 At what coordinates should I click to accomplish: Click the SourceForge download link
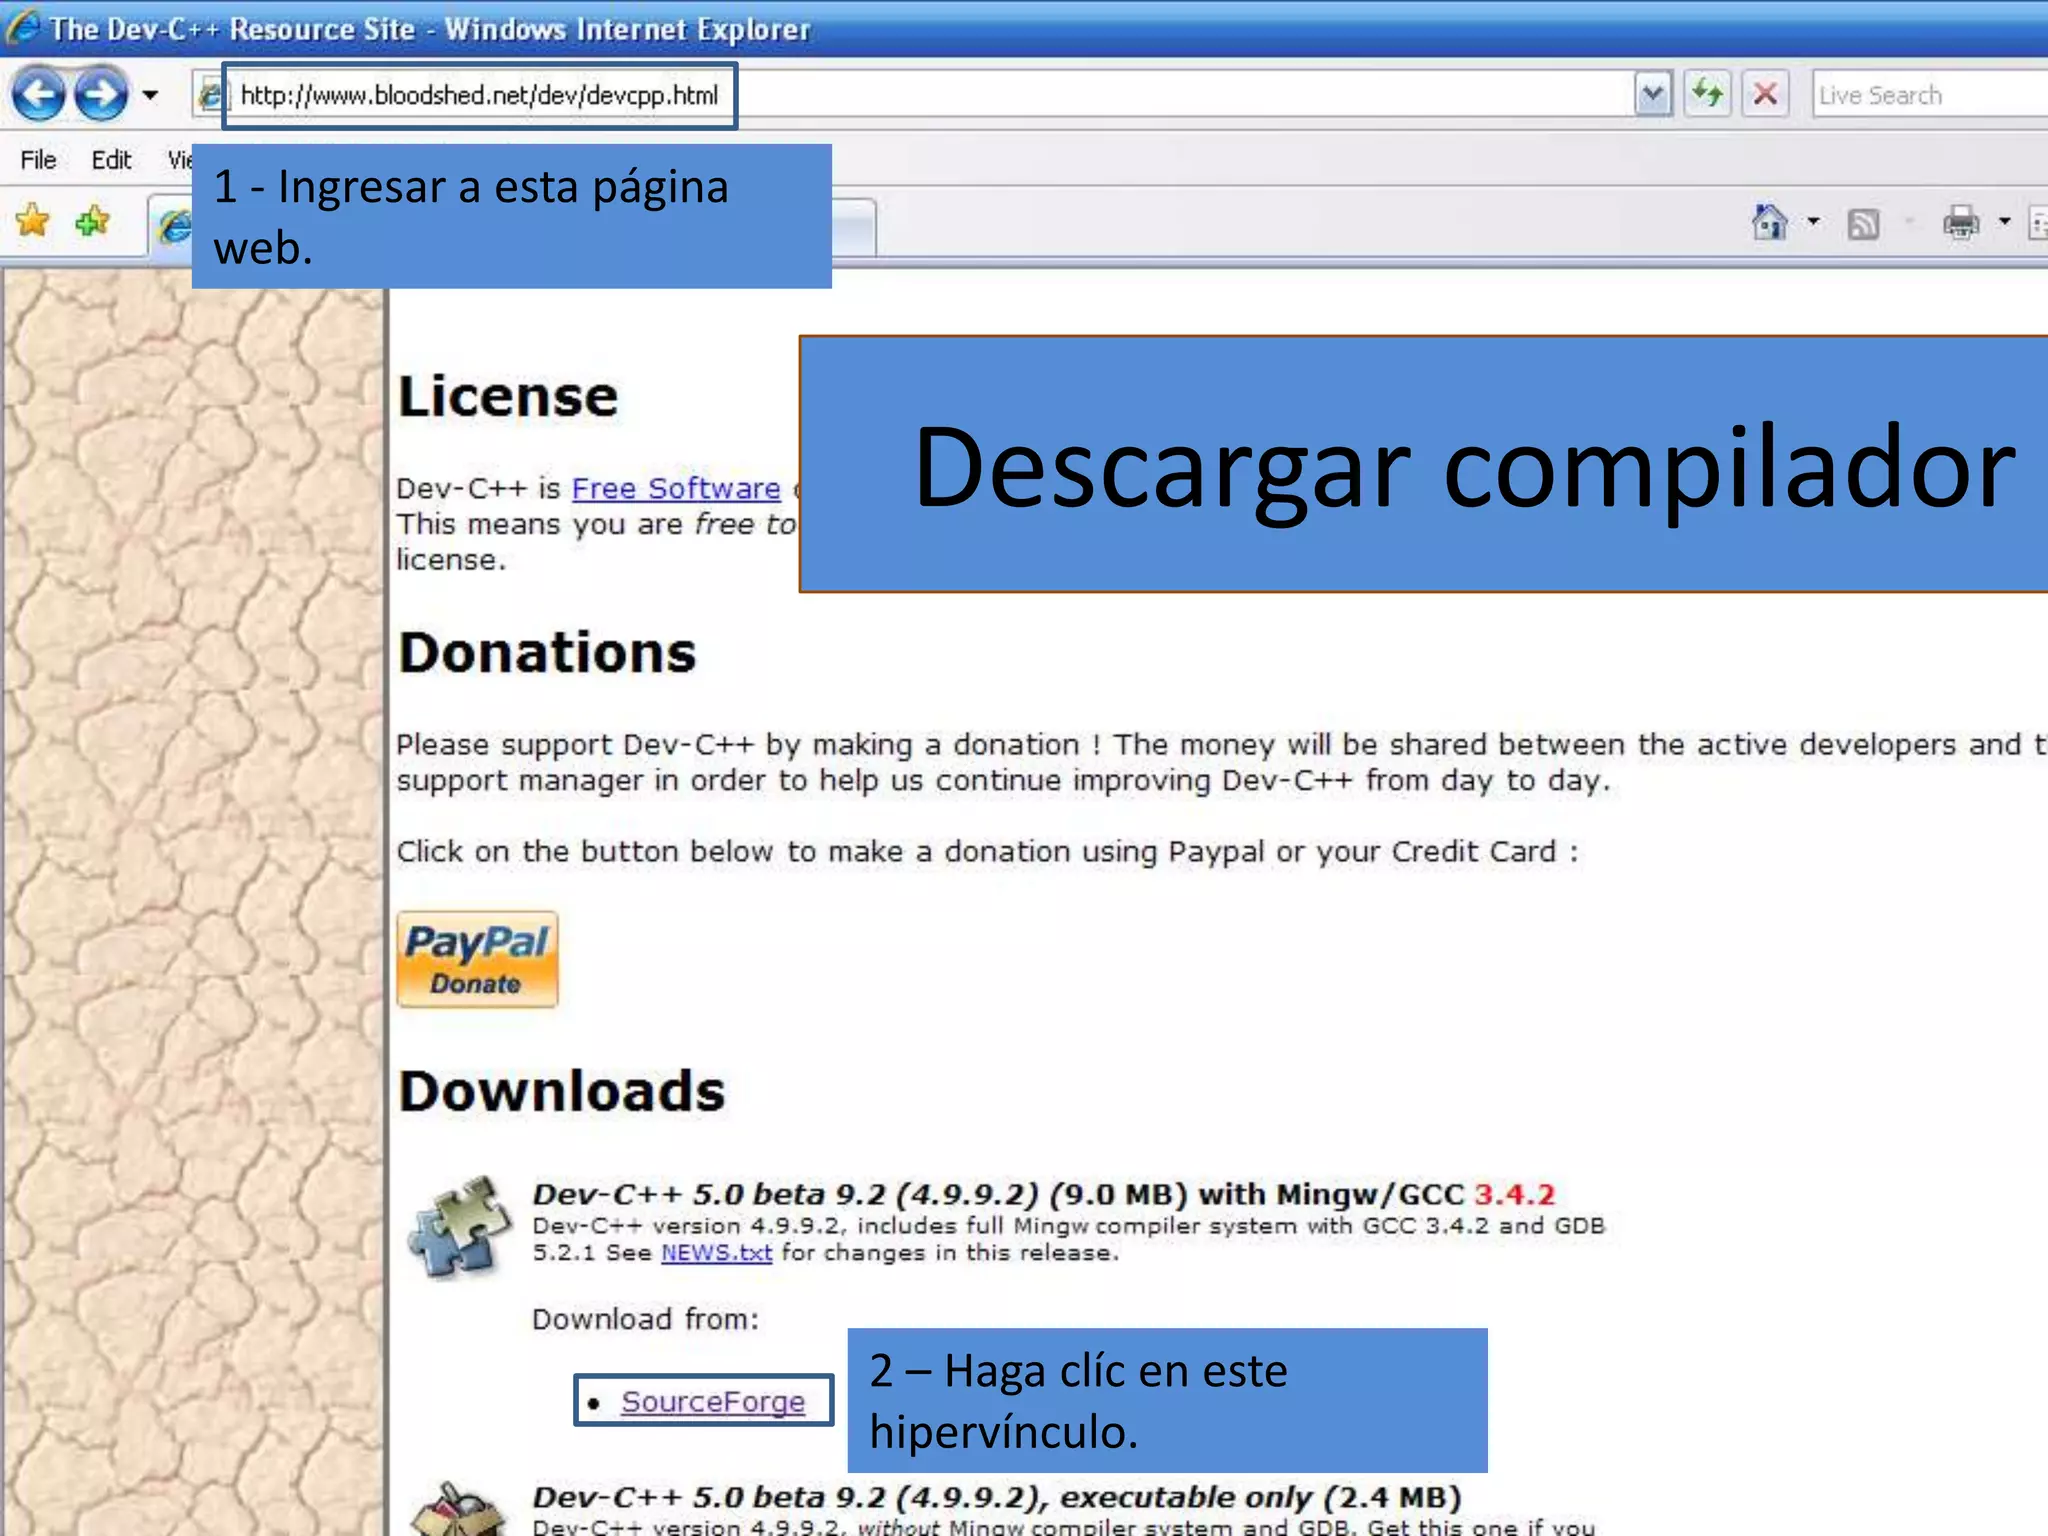[712, 1401]
